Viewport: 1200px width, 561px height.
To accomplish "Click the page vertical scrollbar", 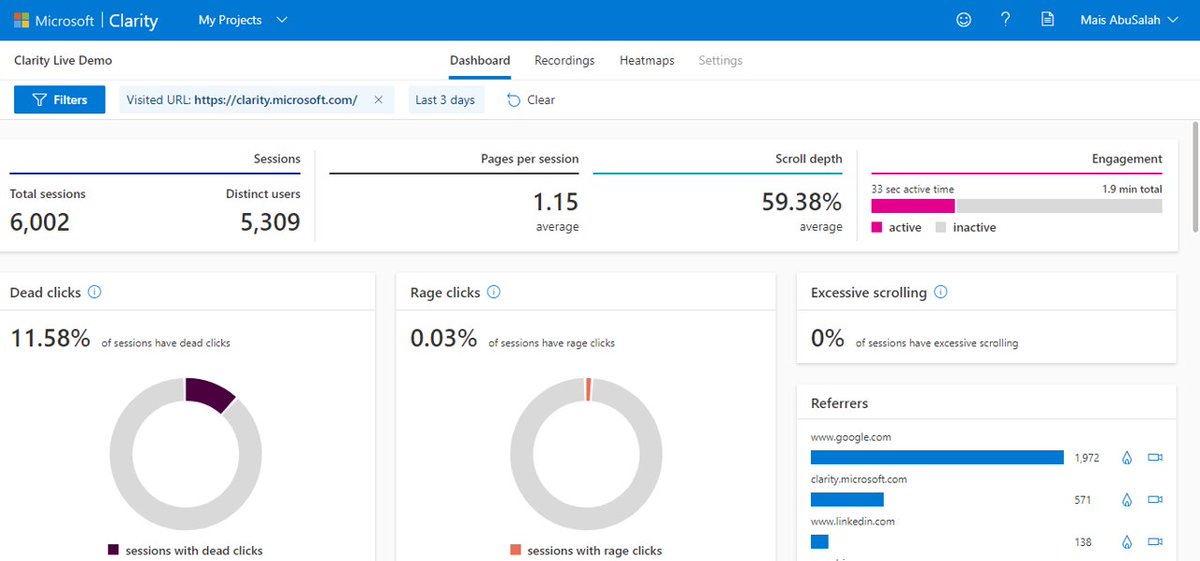I will coord(1195,177).
